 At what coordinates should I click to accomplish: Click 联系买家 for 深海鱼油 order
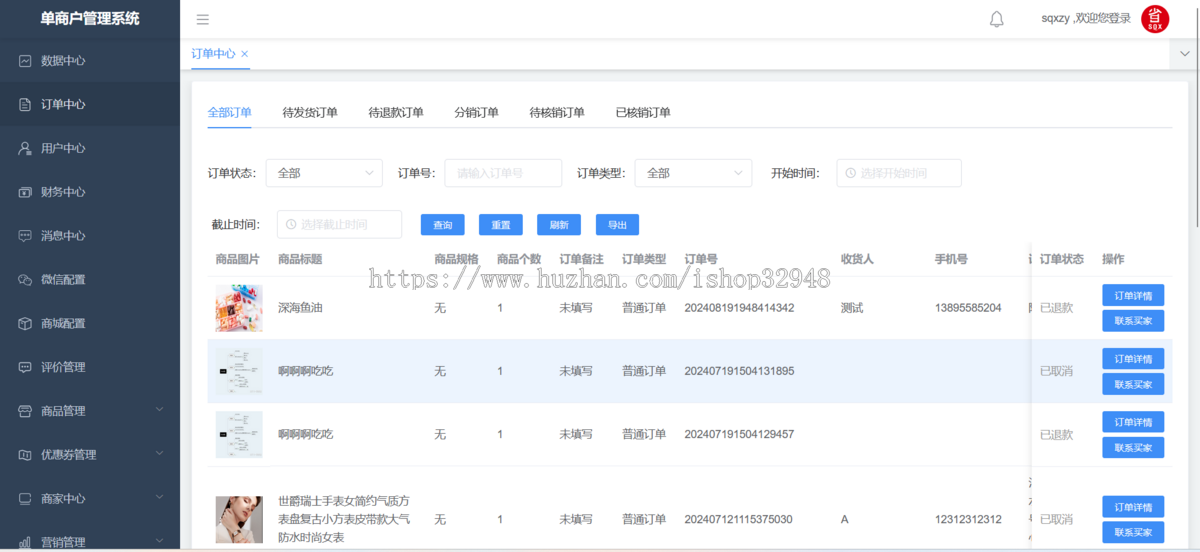1133,321
